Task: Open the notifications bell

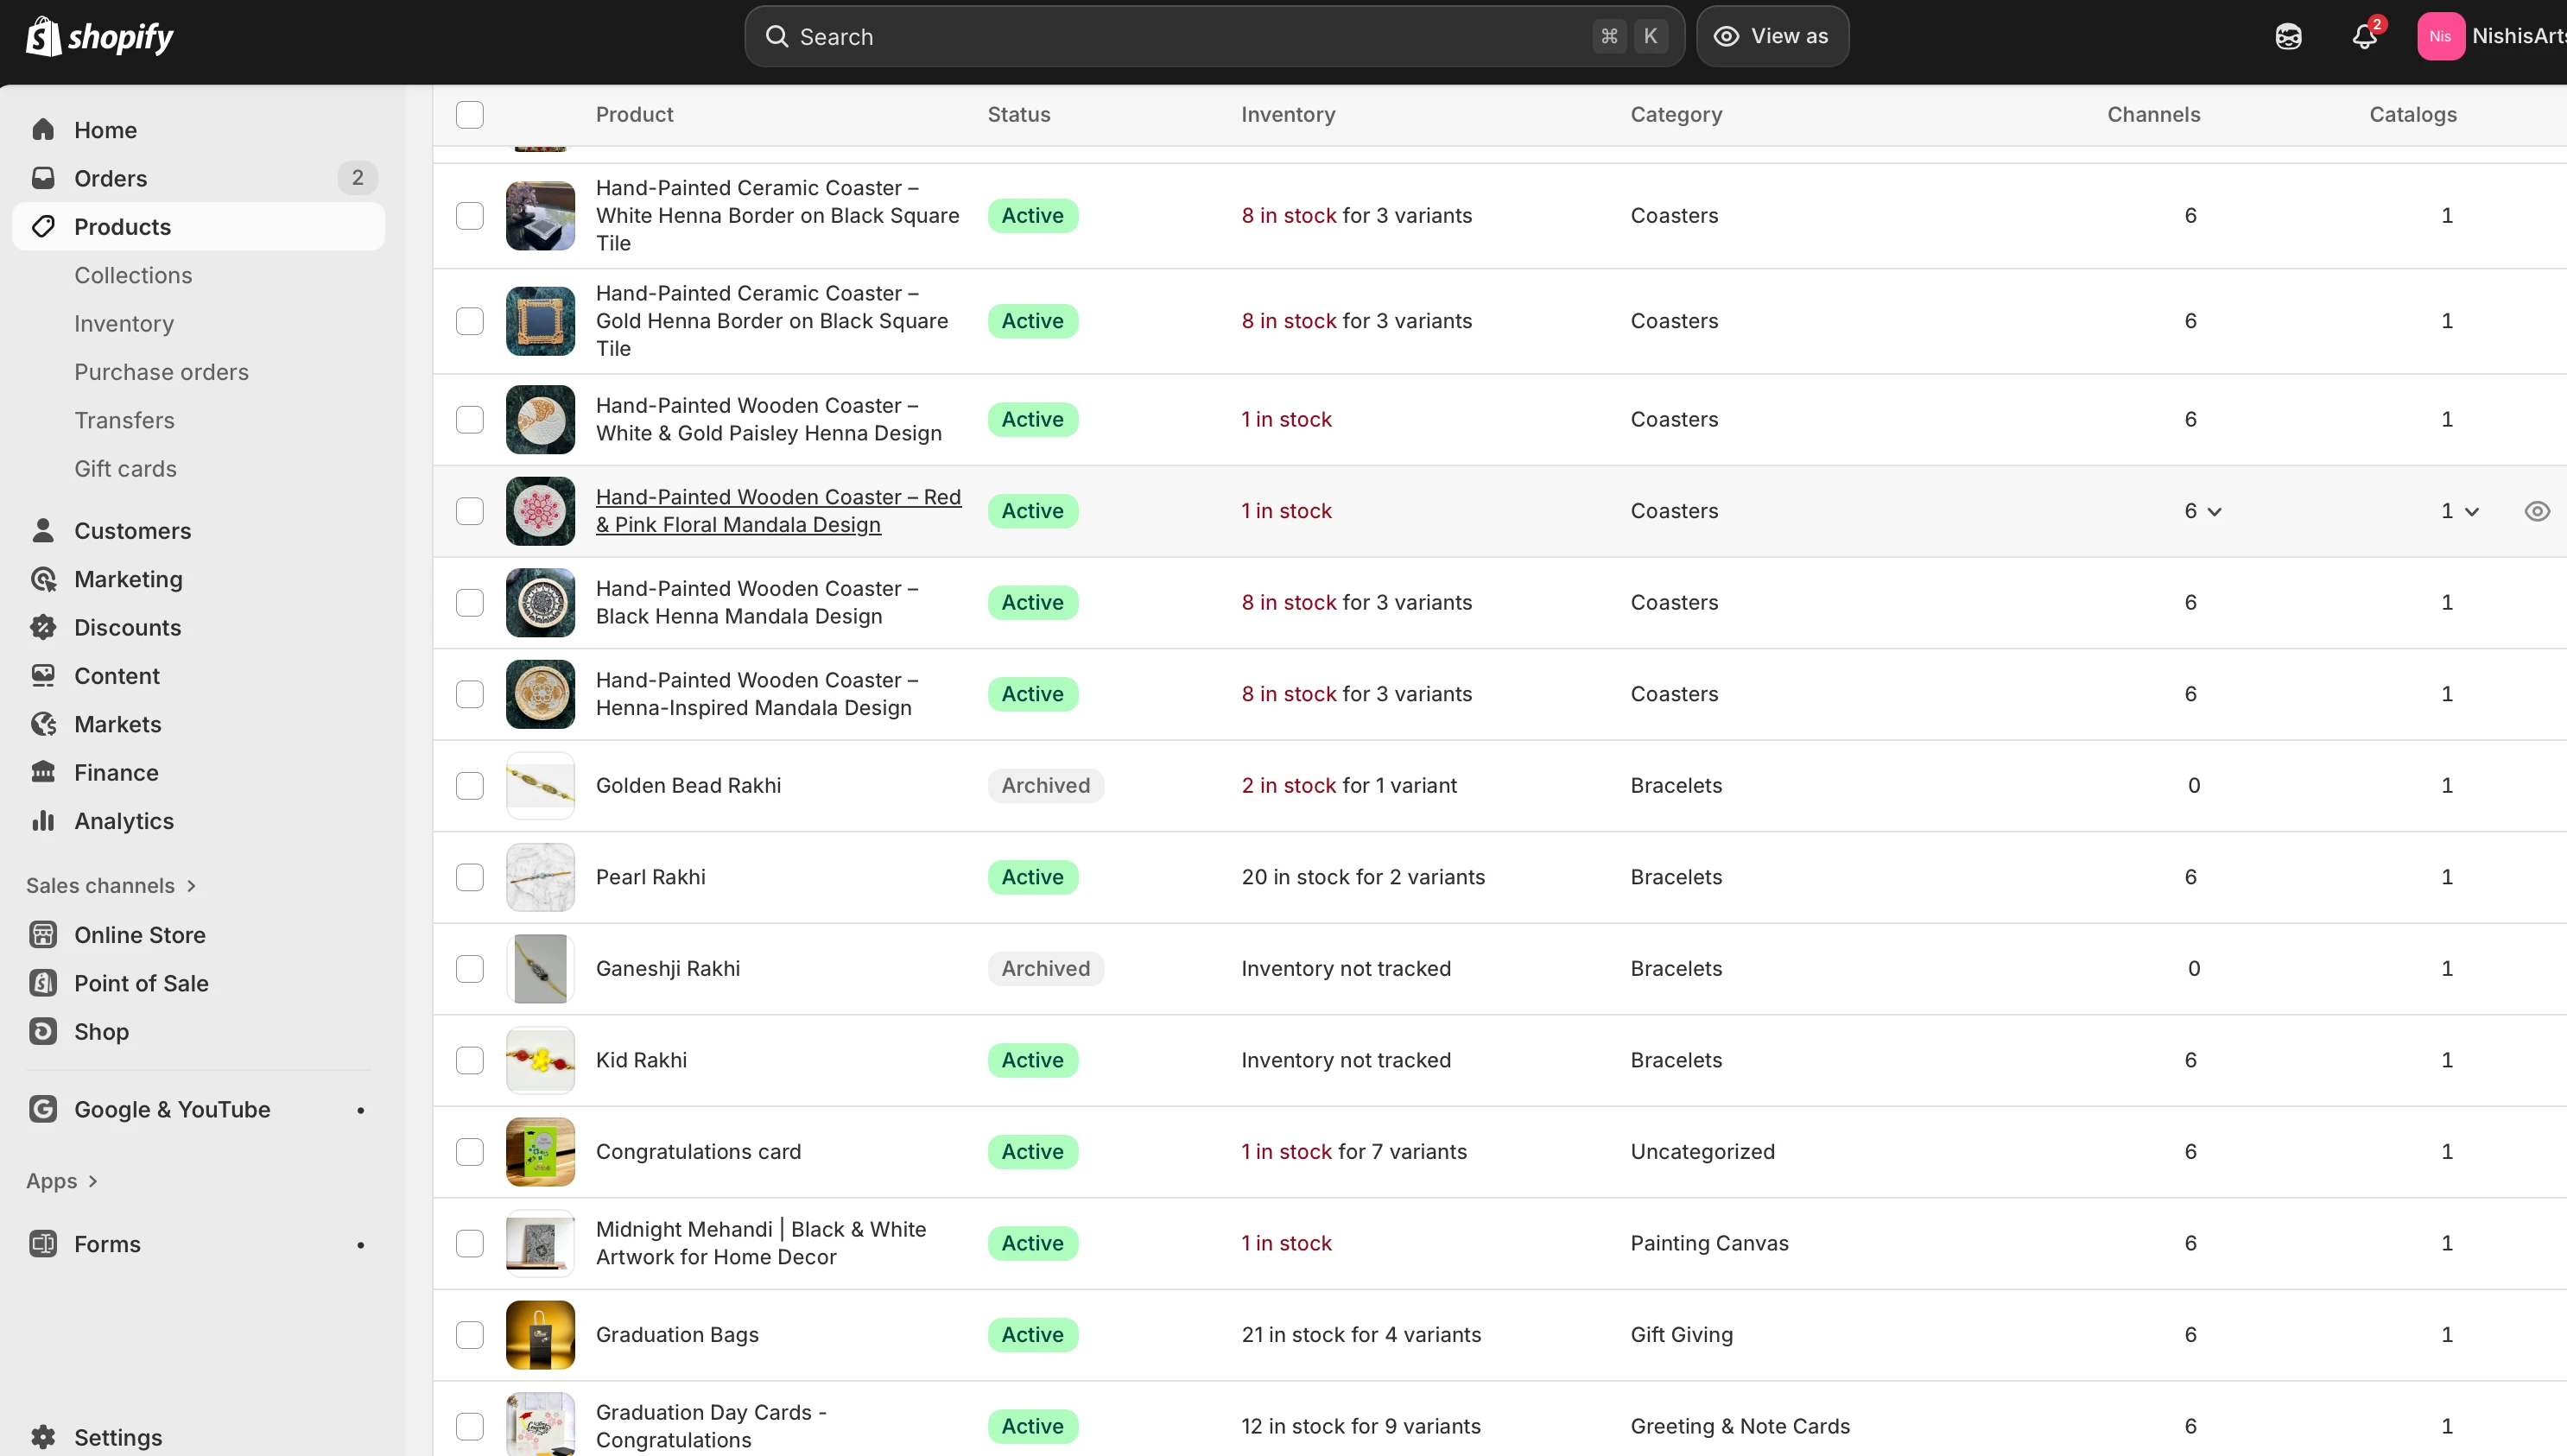Action: click(2364, 37)
